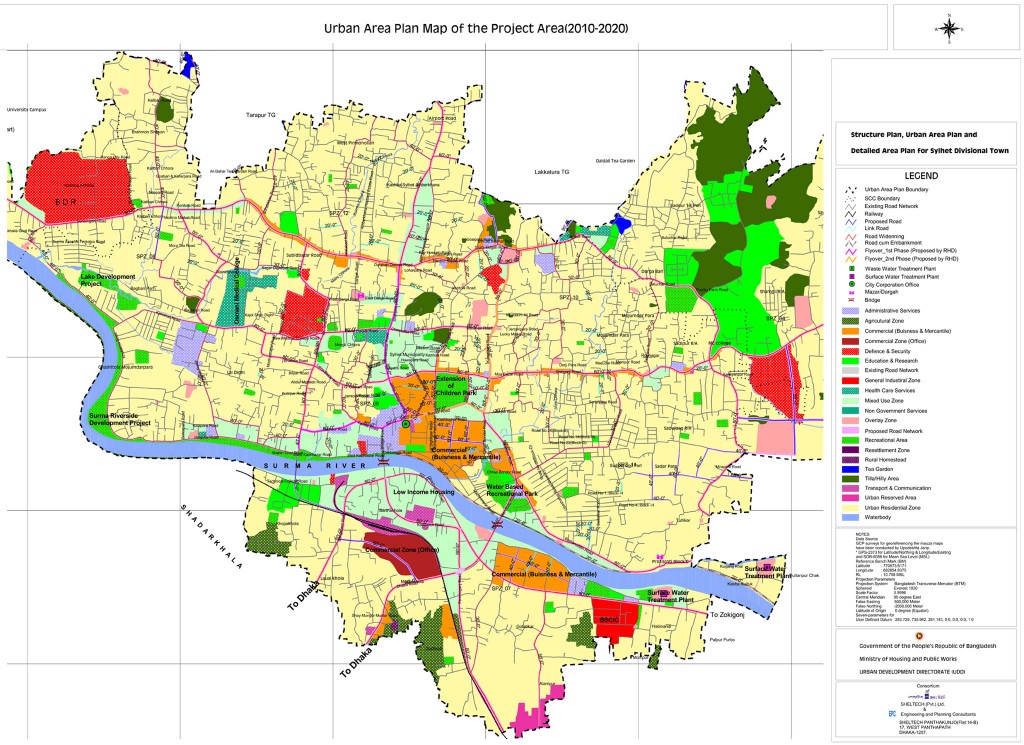Click the "Tarapur TG" label
Image resolution: width=1024 pixels, height=745 pixels.
point(261,115)
